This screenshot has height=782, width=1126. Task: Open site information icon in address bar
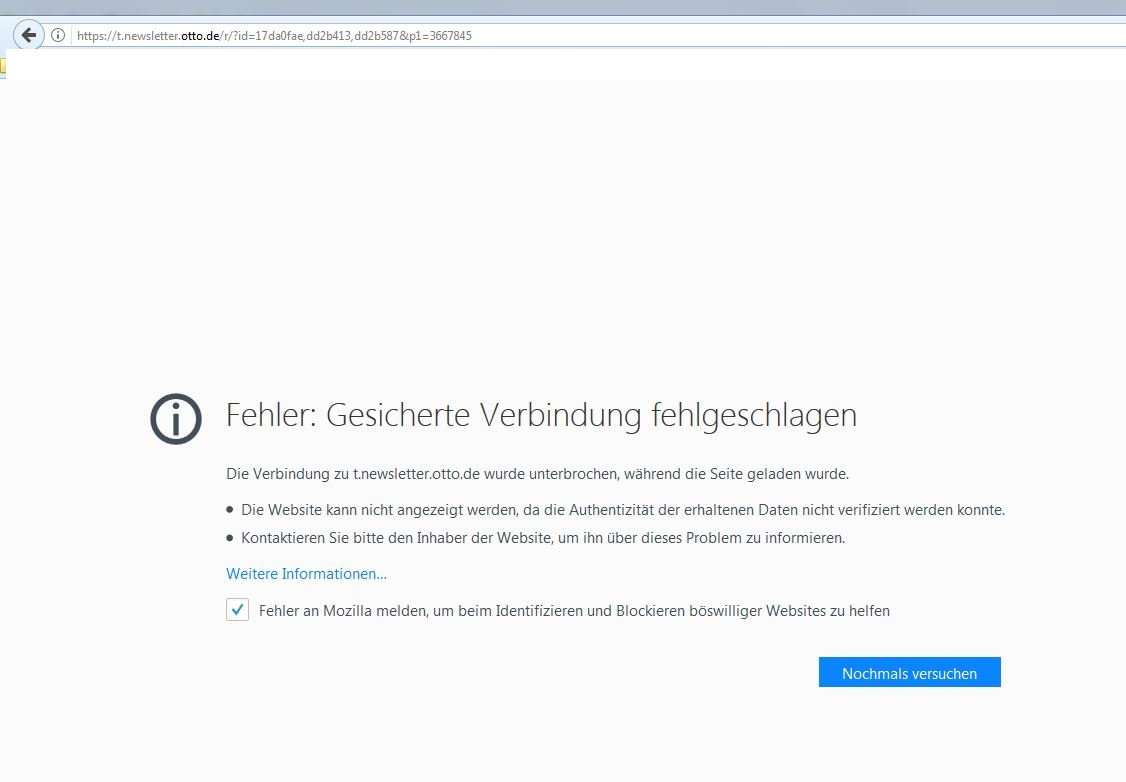pos(58,35)
